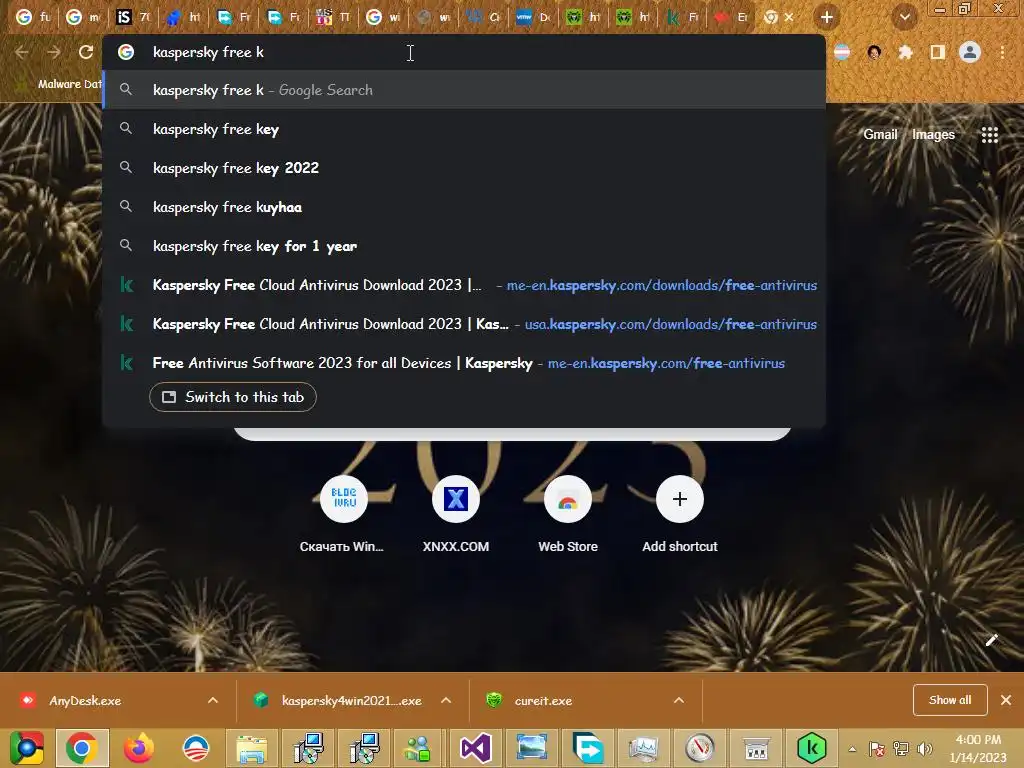Open the volume speaker tray icon
Viewport: 1024px width, 768px height.
point(924,748)
